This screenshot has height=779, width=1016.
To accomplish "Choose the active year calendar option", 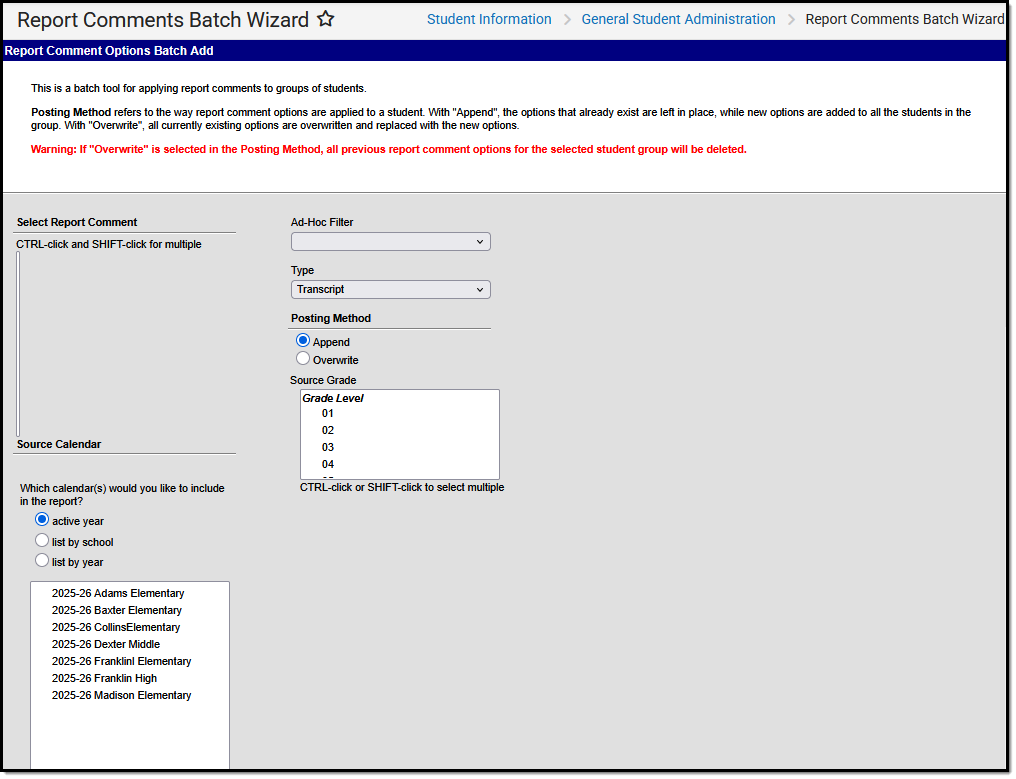I will pos(41,519).
